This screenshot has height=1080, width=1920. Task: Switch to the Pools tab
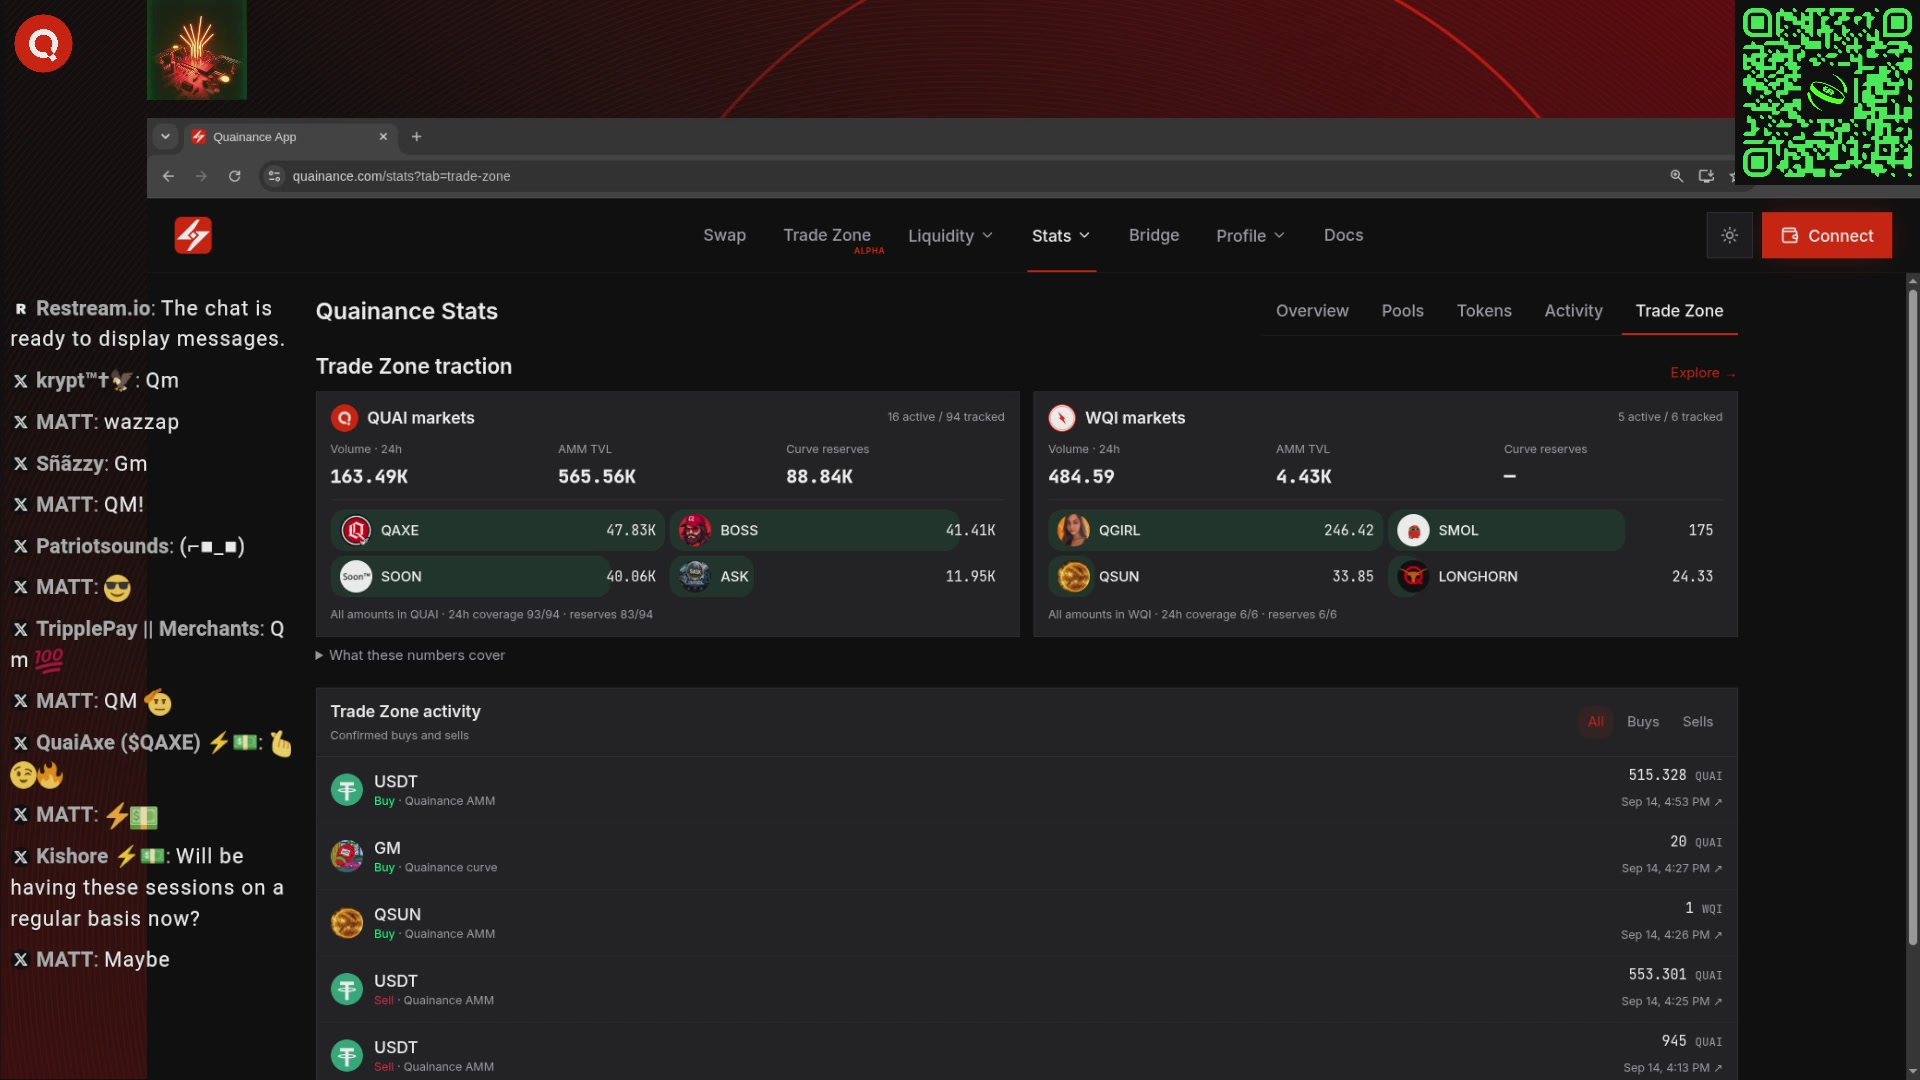tap(1402, 311)
